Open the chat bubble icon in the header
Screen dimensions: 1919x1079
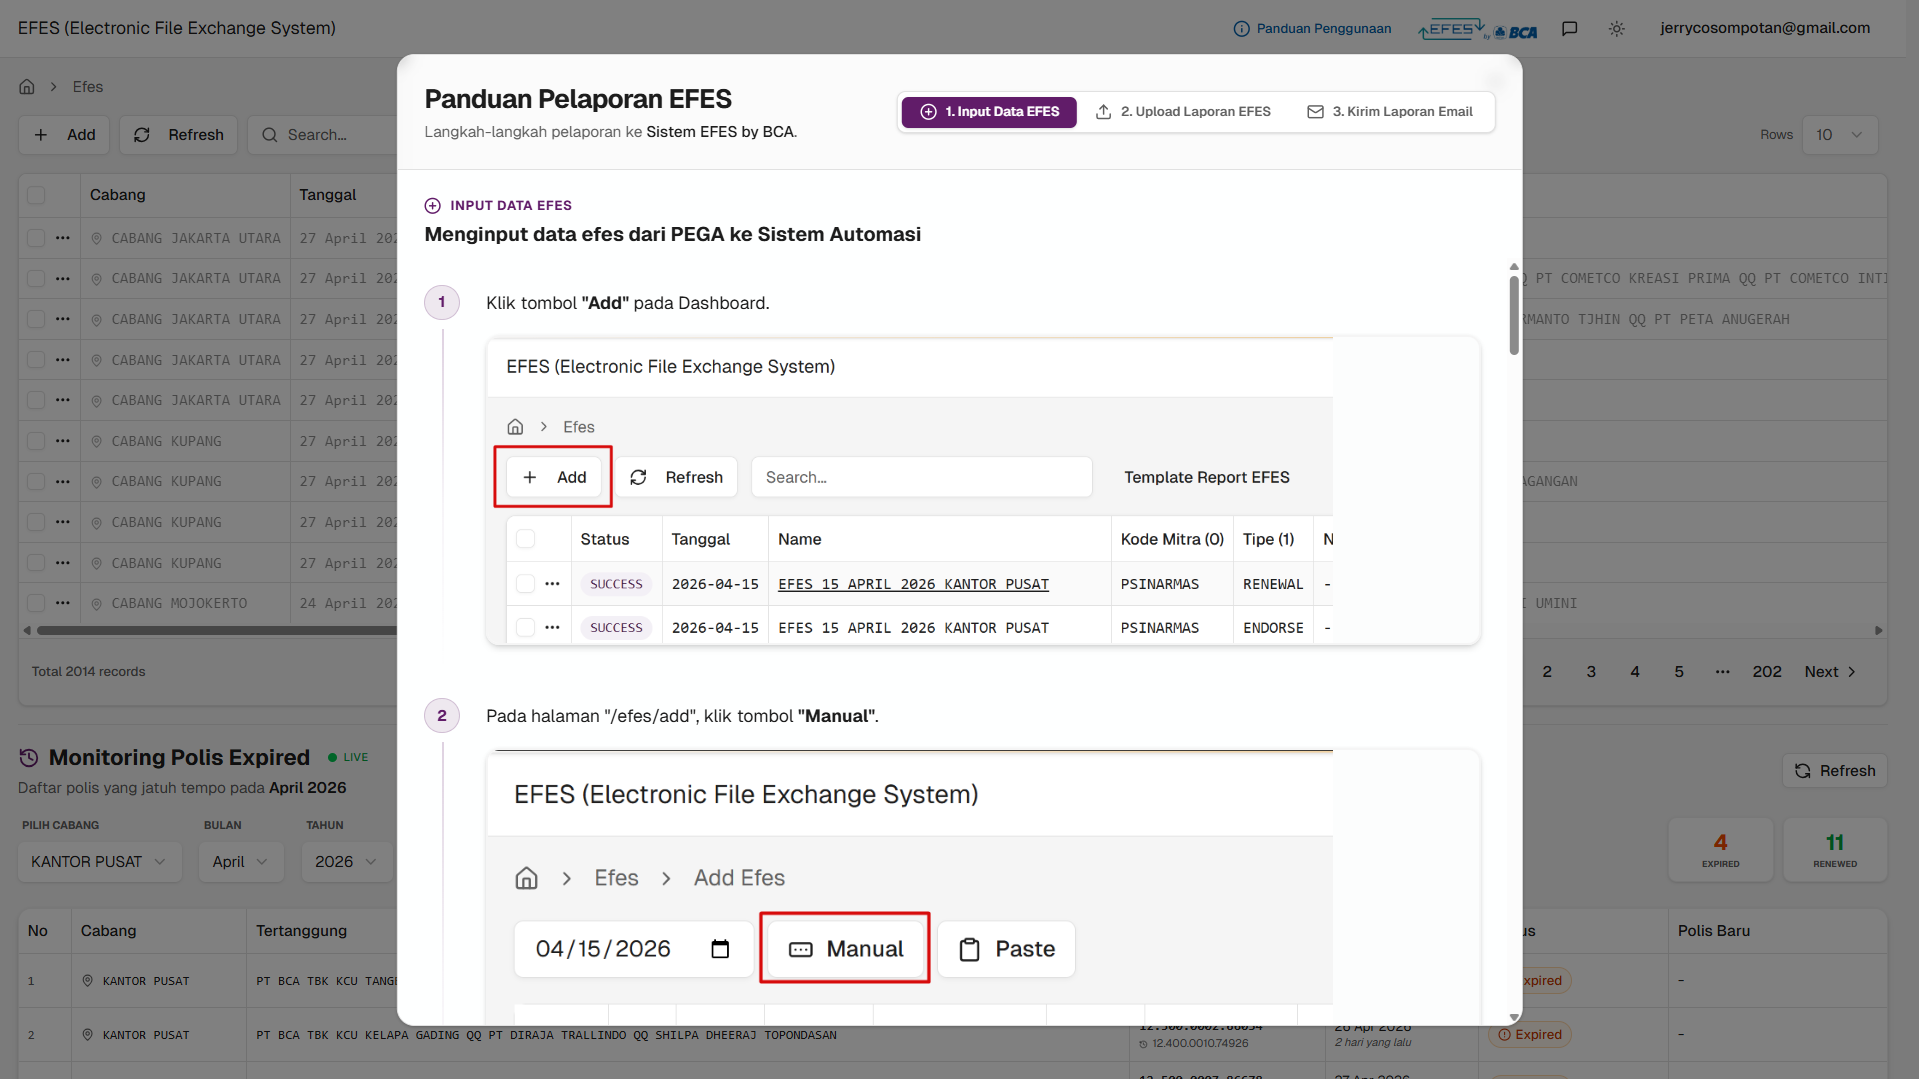1570,29
